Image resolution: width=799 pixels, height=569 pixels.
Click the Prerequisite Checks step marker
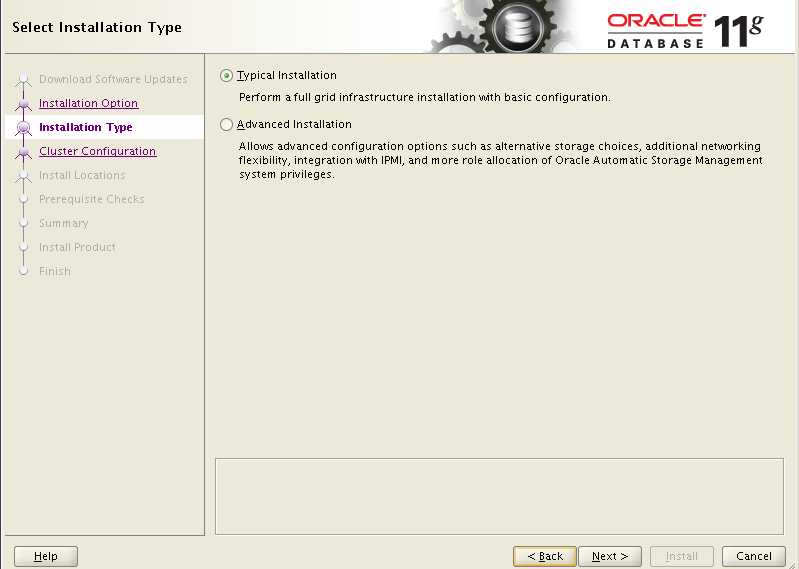[x=23, y=199]
